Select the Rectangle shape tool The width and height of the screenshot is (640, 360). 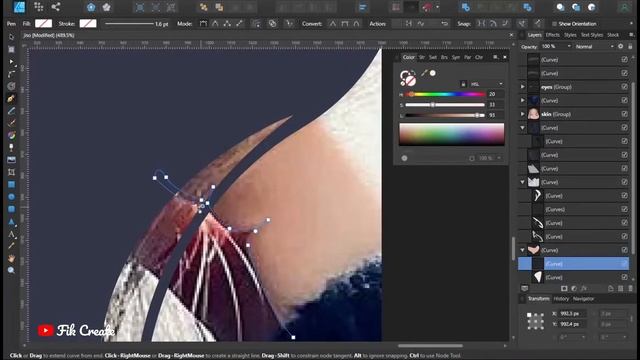(11, 184)
